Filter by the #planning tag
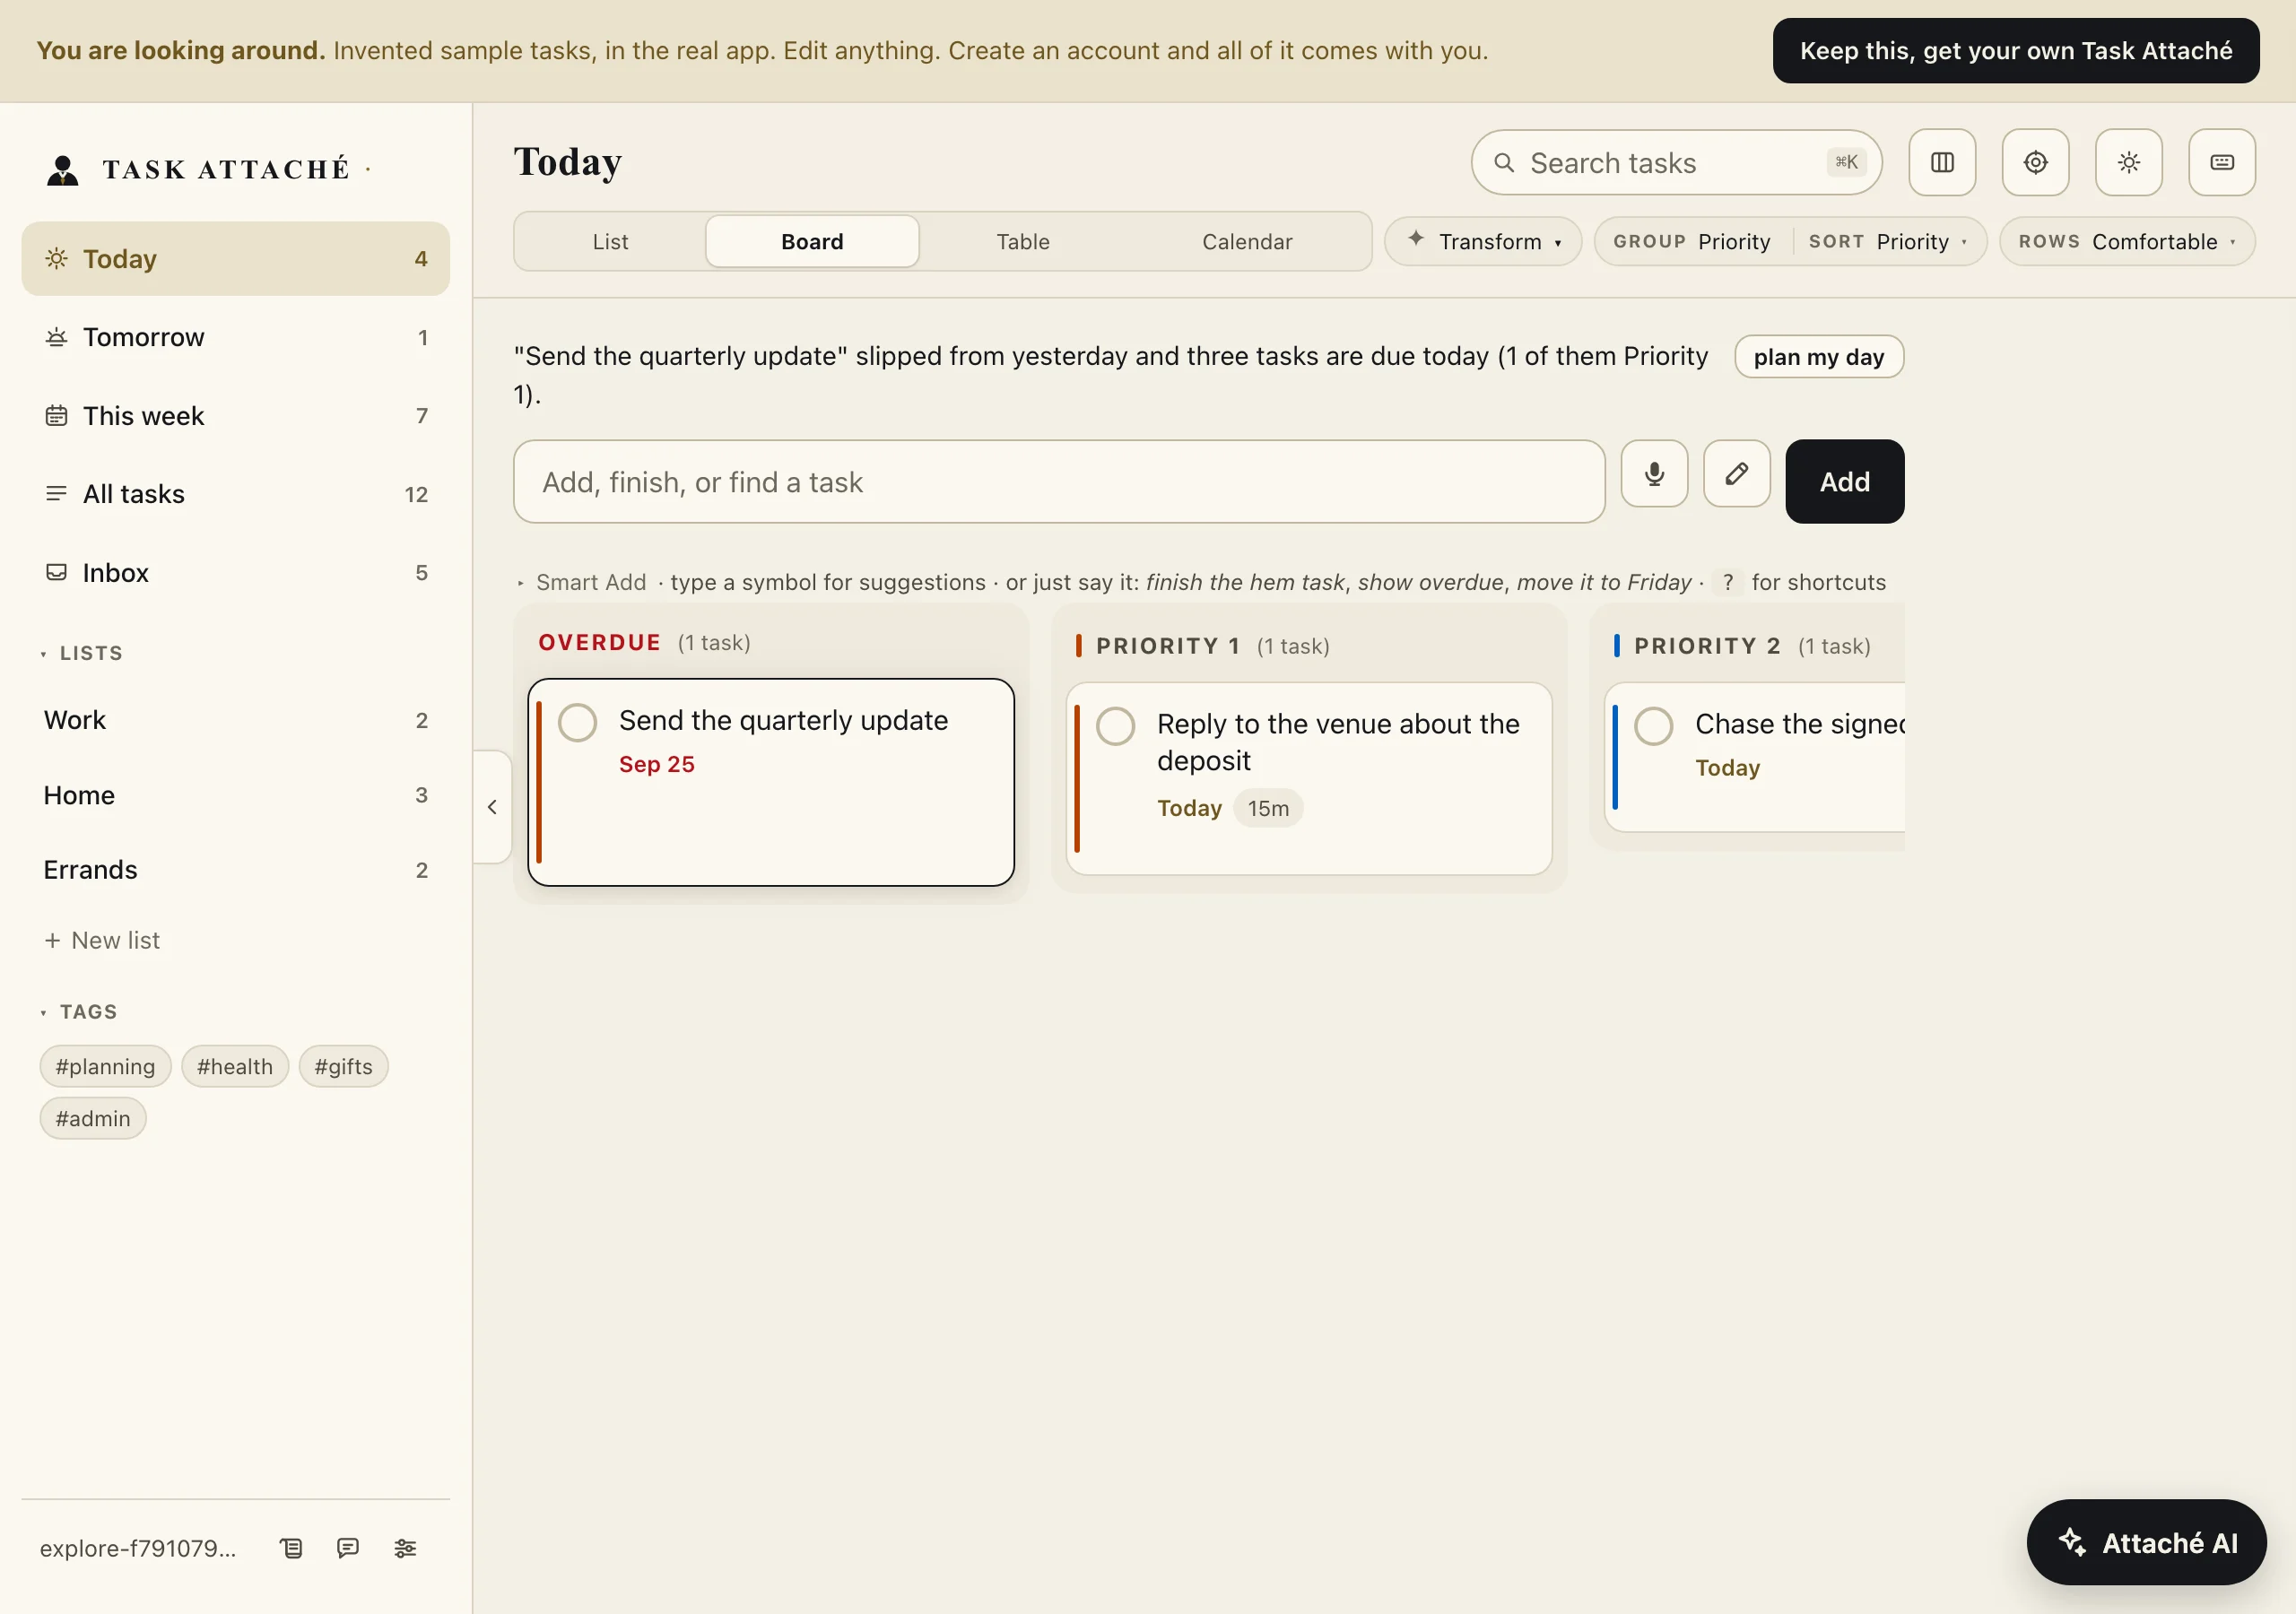 tap(105, 1066)
